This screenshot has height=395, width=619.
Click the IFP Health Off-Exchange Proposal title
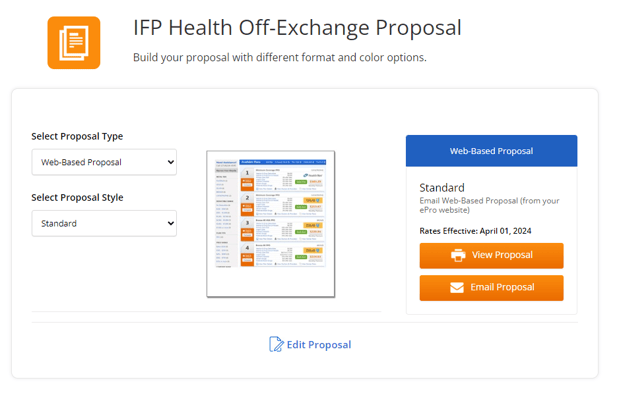coord(297,28)
